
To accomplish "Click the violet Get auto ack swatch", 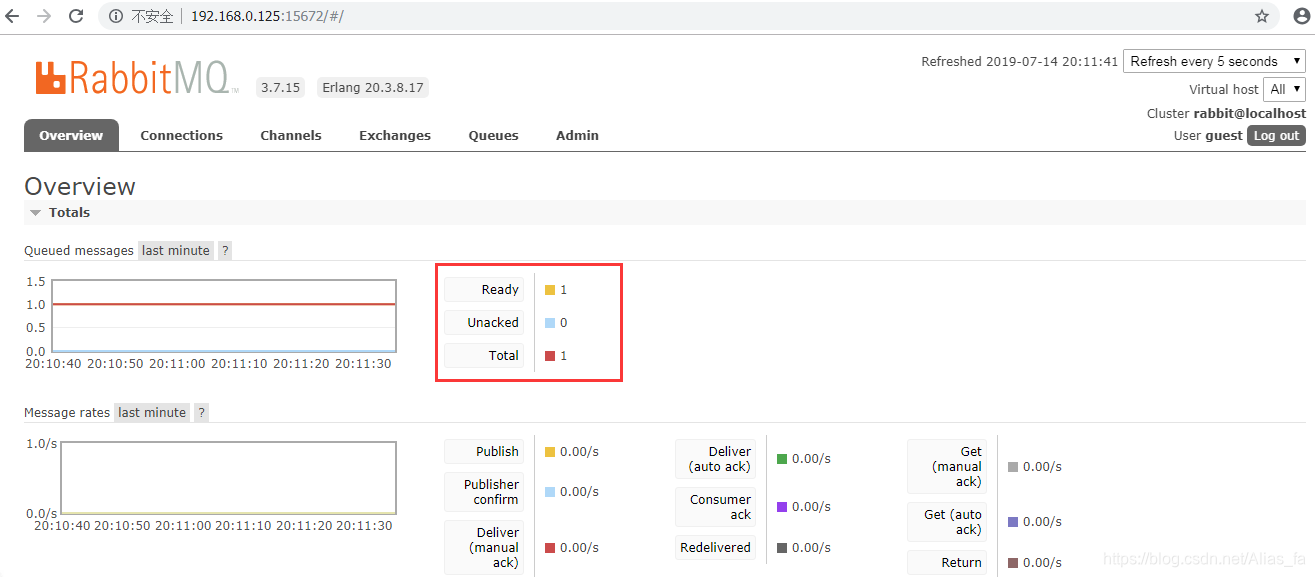I will pos(1013,522).
